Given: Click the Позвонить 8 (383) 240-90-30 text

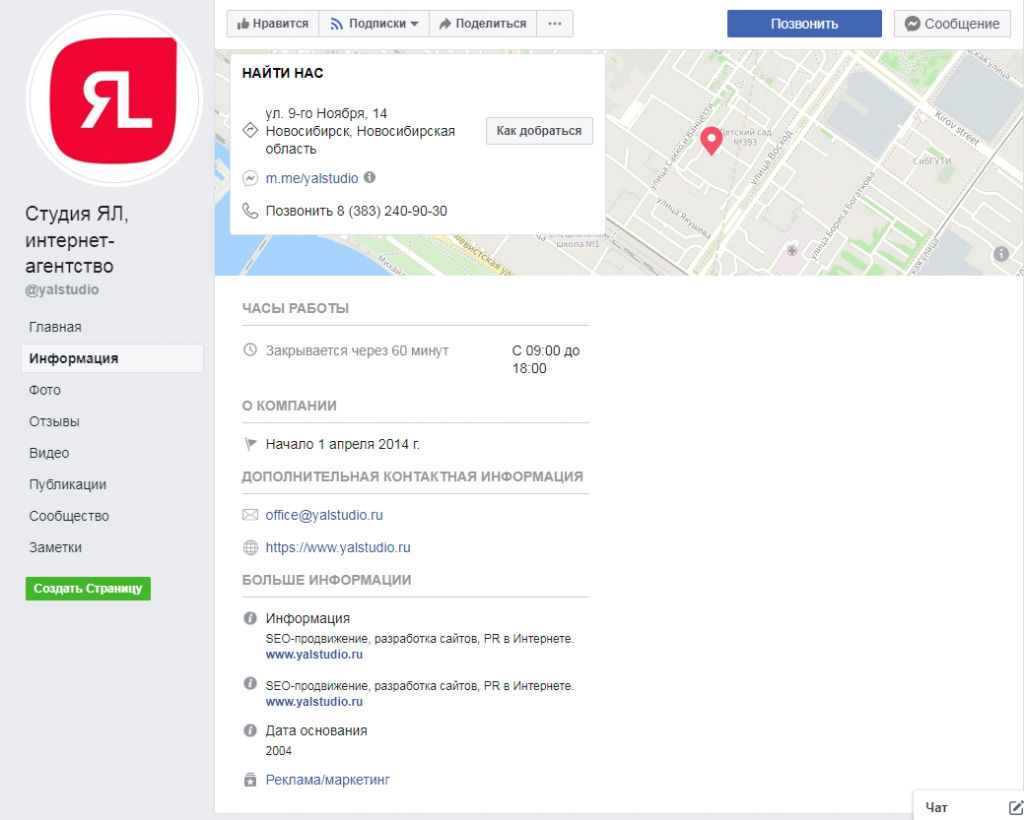Looking at the screenshot, I should pyautogui.click(x=356, y=211).
